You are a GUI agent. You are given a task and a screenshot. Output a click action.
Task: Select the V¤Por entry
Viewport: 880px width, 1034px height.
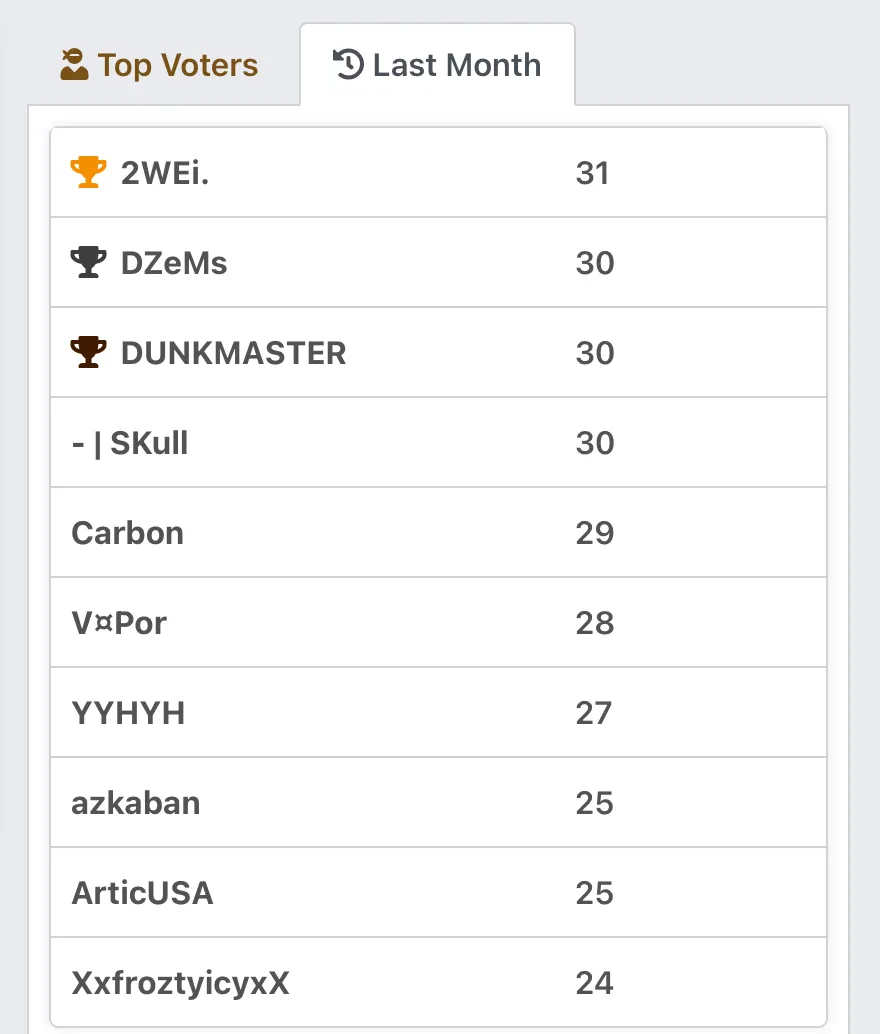click(439, 623)
